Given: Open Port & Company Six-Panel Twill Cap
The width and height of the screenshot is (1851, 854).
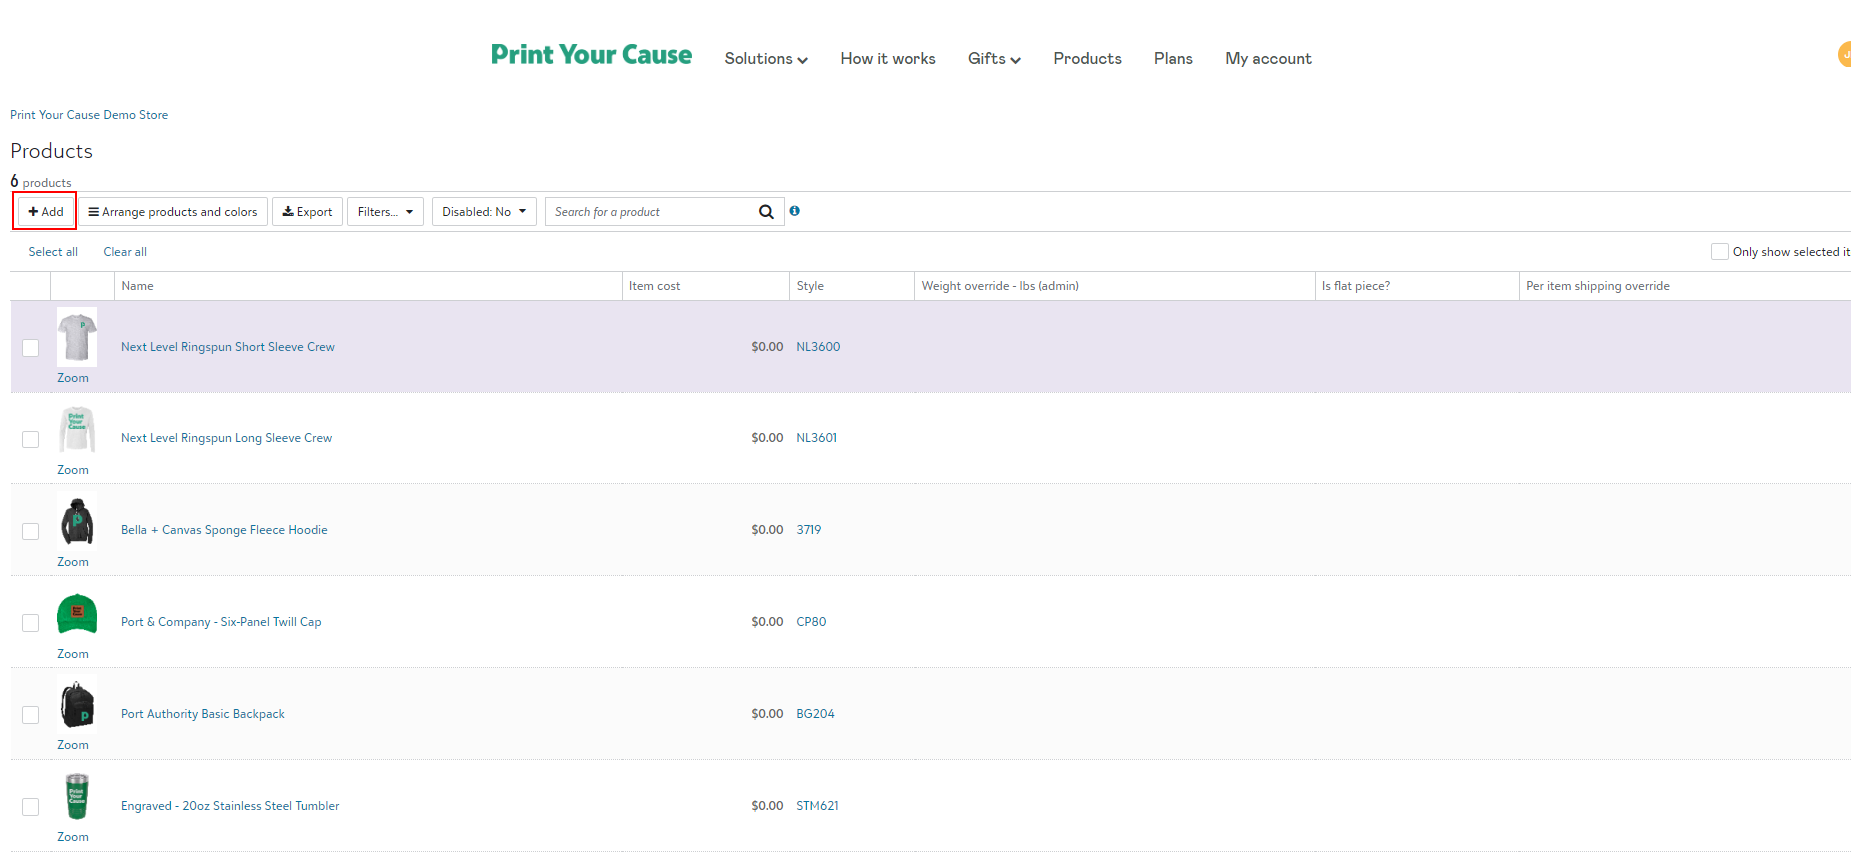Looking at the screenshot, I should coord(221,622).
